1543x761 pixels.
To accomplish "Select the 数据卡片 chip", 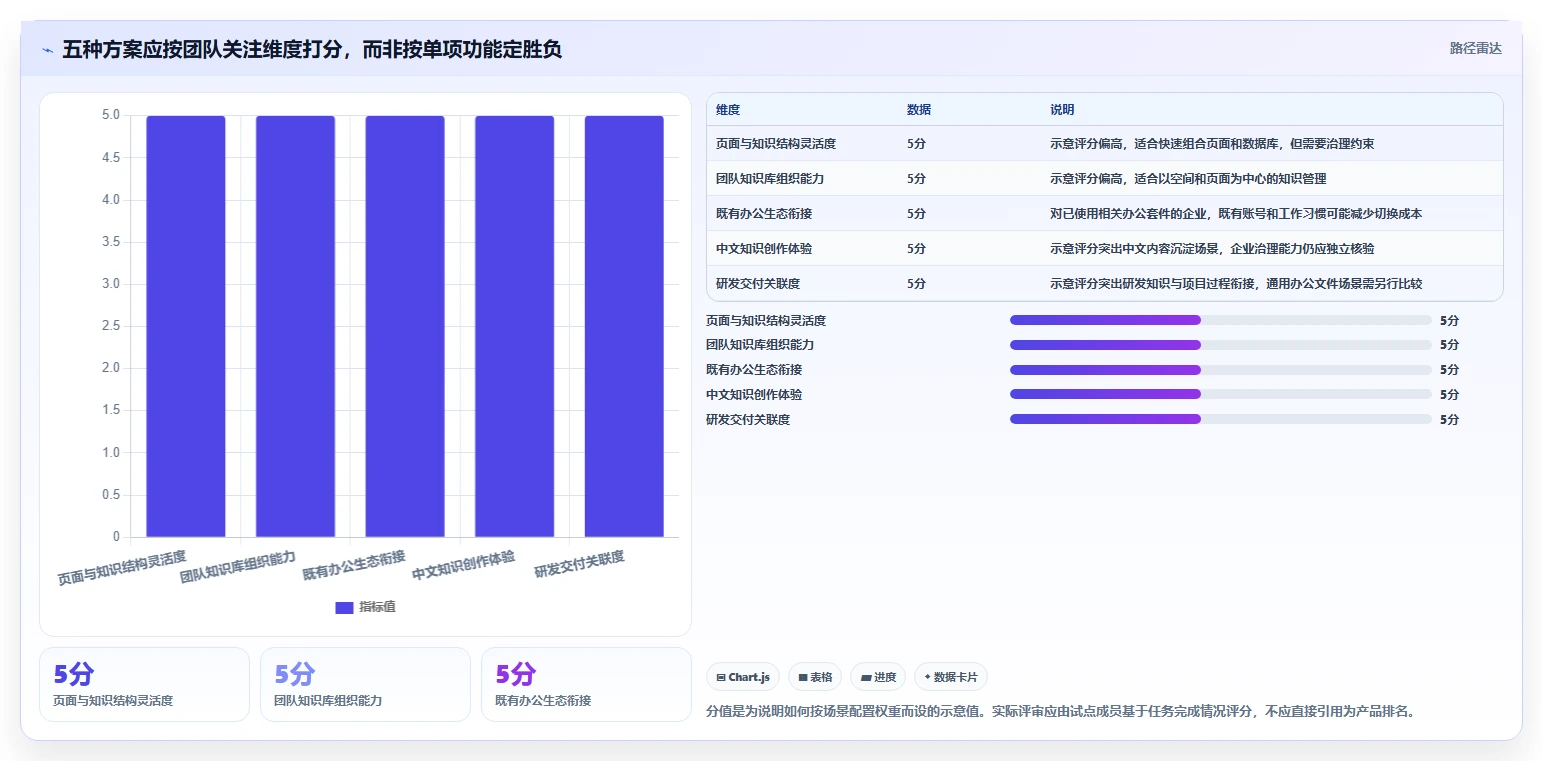I will pyautogui.click(x=951, y=677).
